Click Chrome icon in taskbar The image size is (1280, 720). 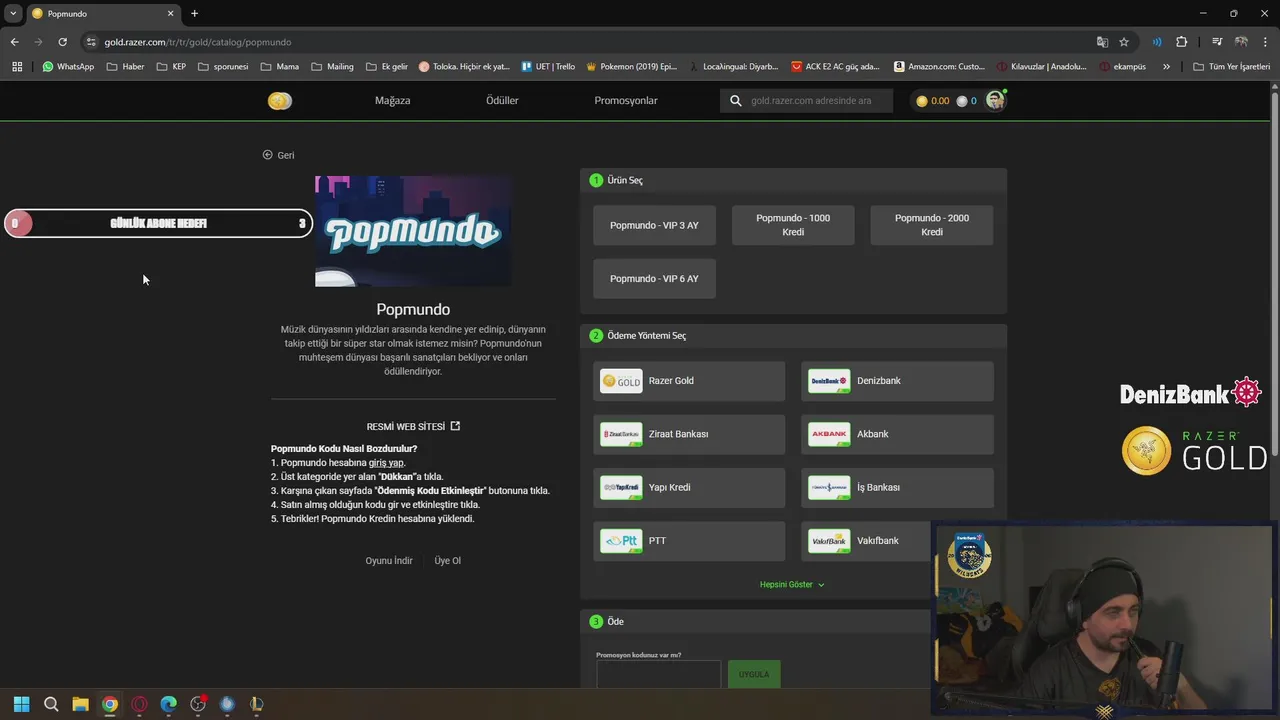click(x=110, y=704)
